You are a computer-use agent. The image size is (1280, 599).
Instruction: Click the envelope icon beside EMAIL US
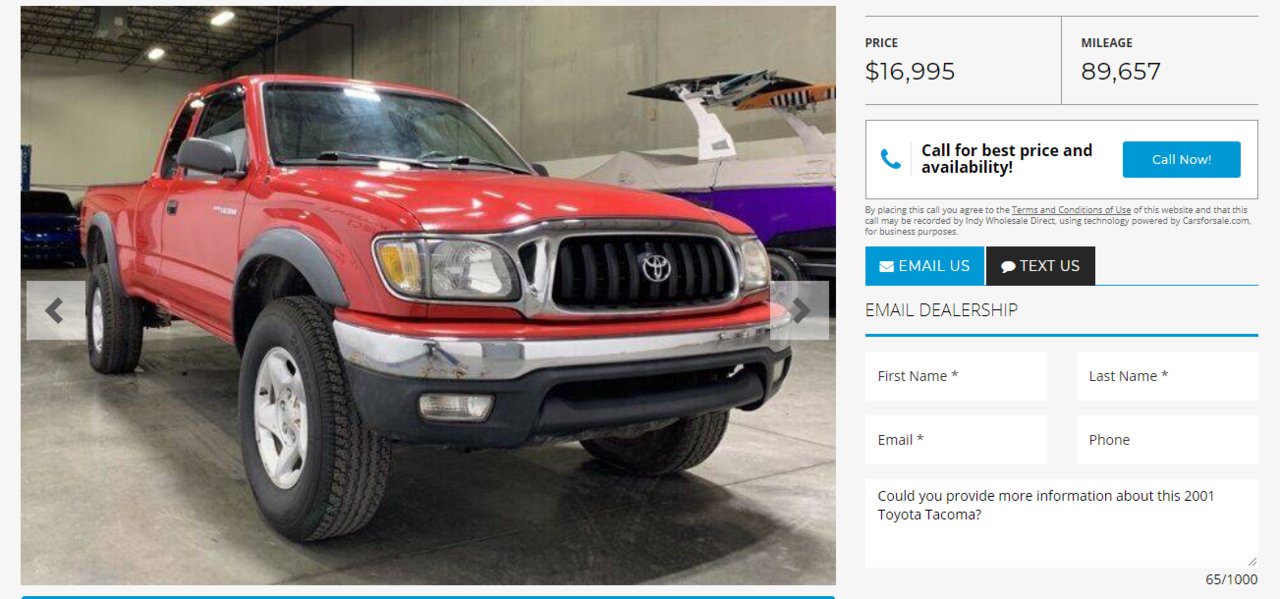[x=886, y=266]
